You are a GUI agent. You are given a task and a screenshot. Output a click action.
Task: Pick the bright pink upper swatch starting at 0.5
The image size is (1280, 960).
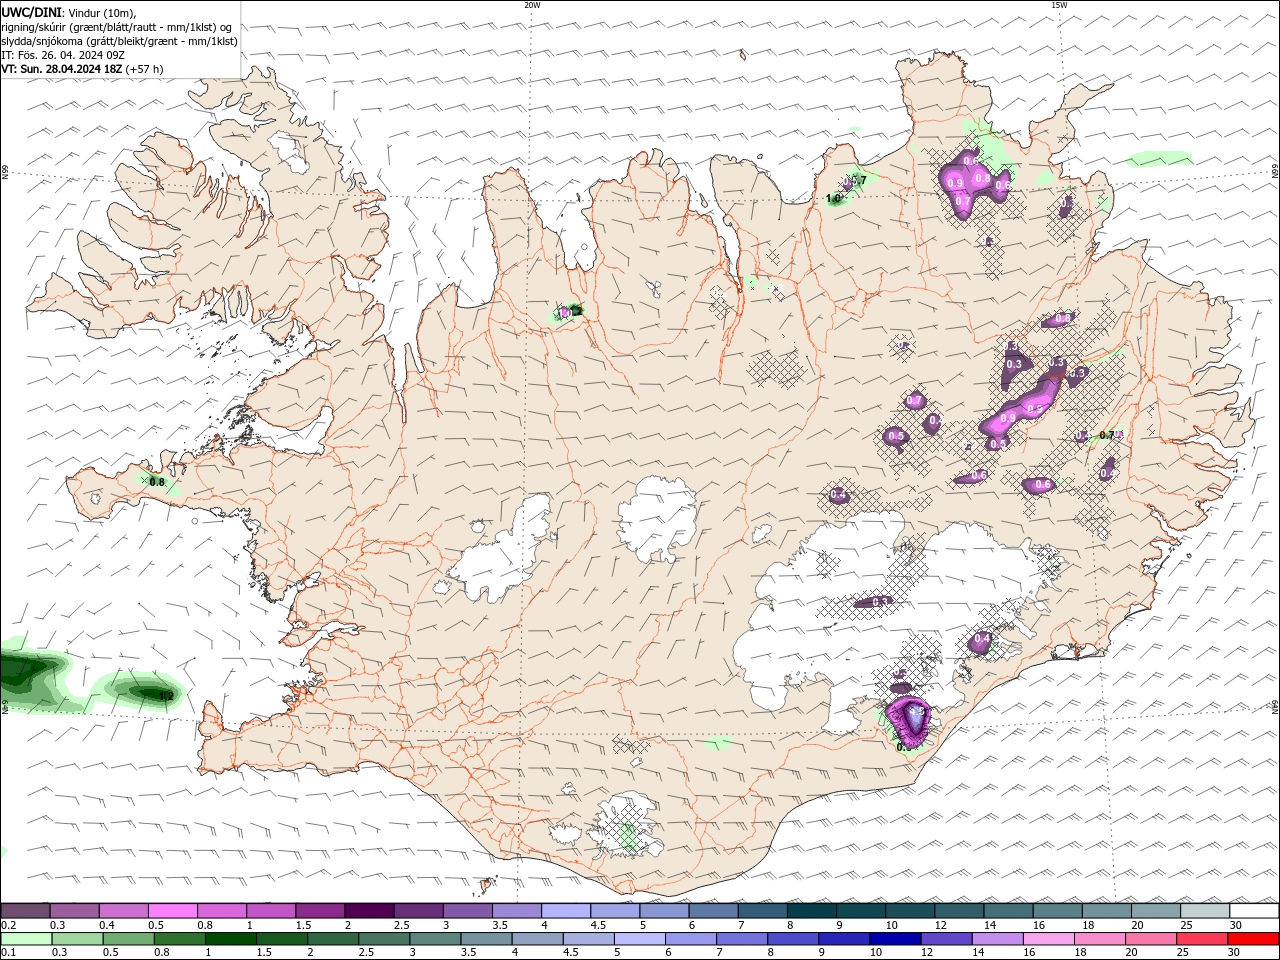point(172,911)
